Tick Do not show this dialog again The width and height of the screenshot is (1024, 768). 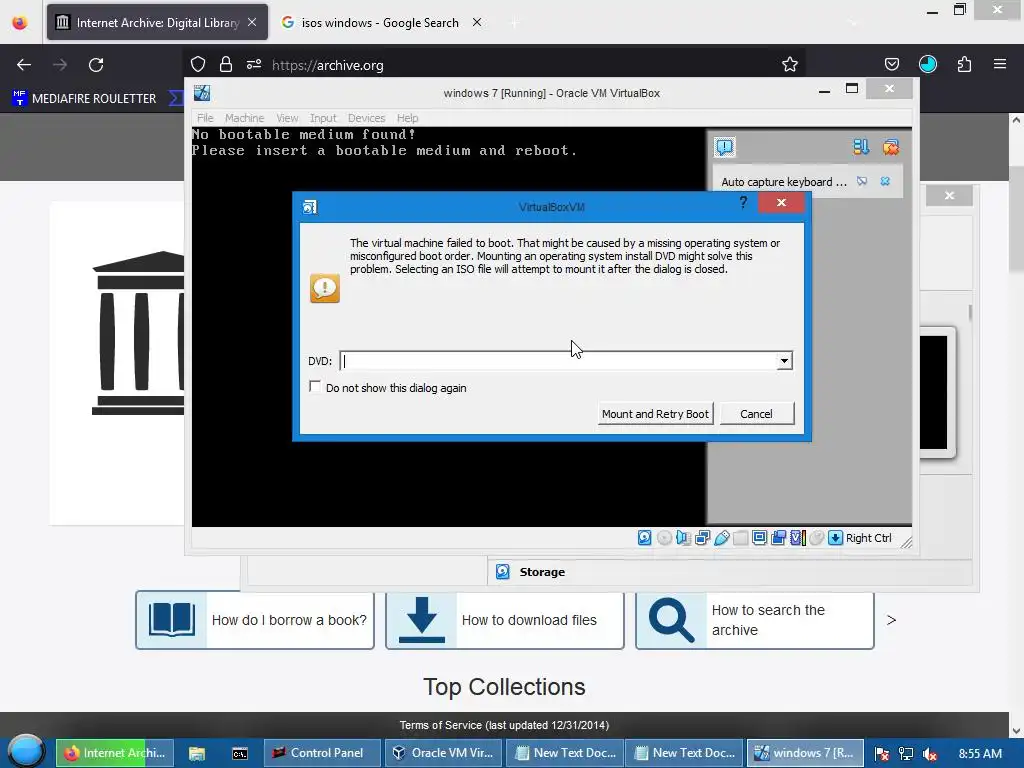coord(315,387)
